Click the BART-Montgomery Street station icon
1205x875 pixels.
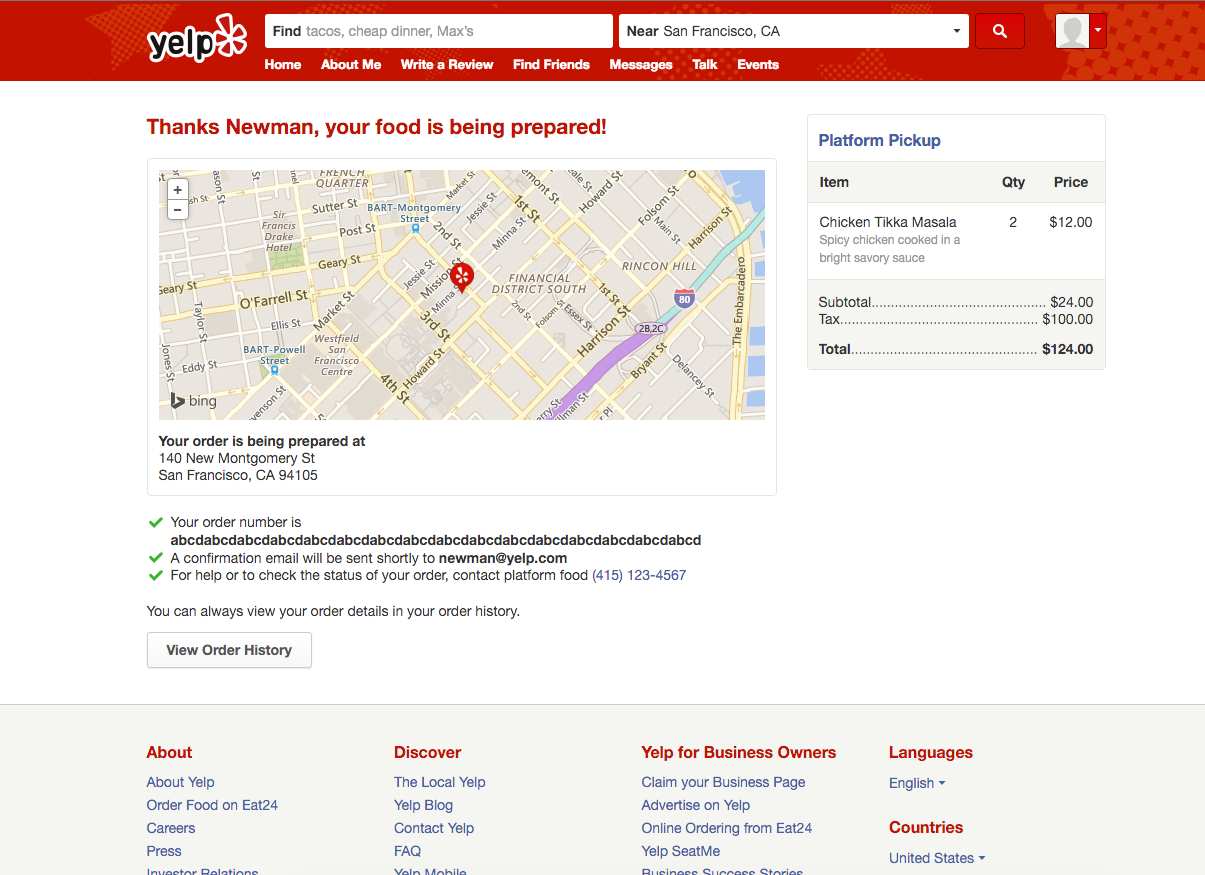(x=415, y=229)
